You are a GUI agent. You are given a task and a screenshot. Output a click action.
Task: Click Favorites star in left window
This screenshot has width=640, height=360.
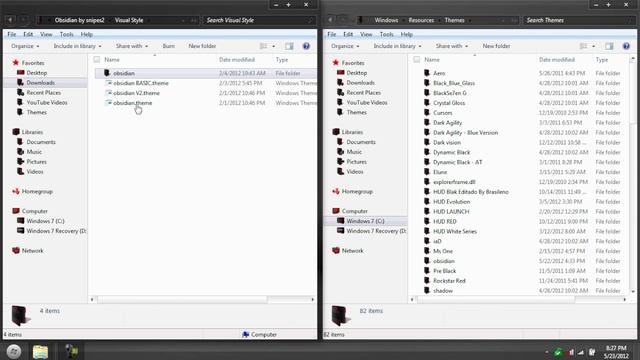pyautogui.click(x=16, y=63)
